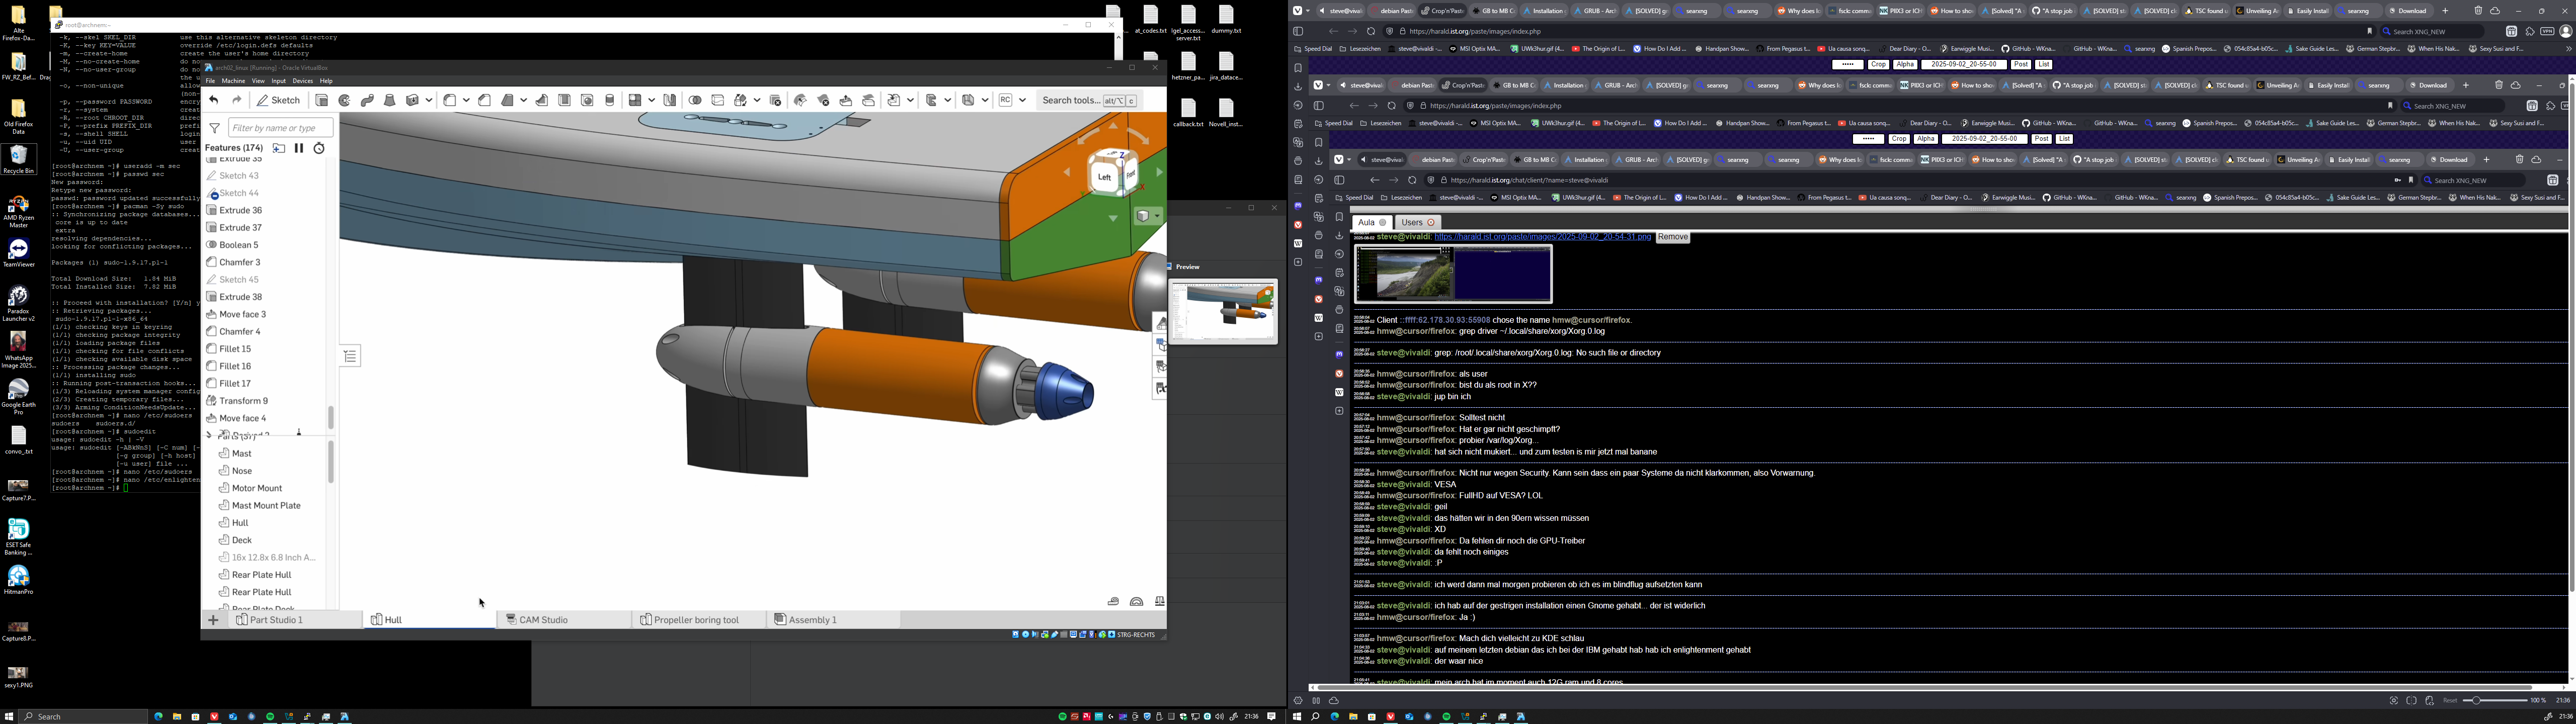Adjust the Vivaldi page zoom slider
Image resolution: width=2576 pixels, height=724 pixels.
coord(2494,700)
